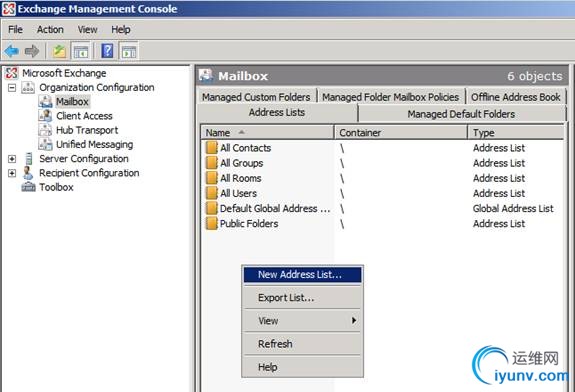575x392 pixels.
Task: Choose New Address List... from context menu
Action: click(303, 275)
